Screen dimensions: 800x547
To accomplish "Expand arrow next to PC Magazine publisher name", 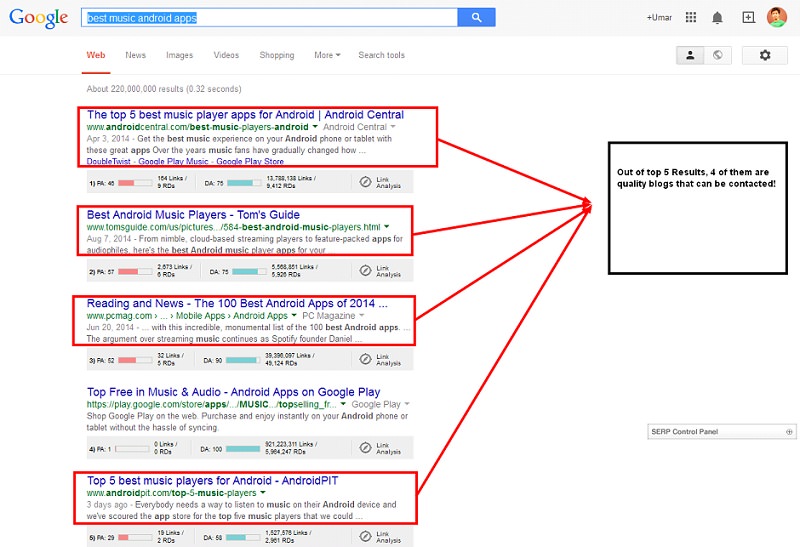I will click(361, 315).
